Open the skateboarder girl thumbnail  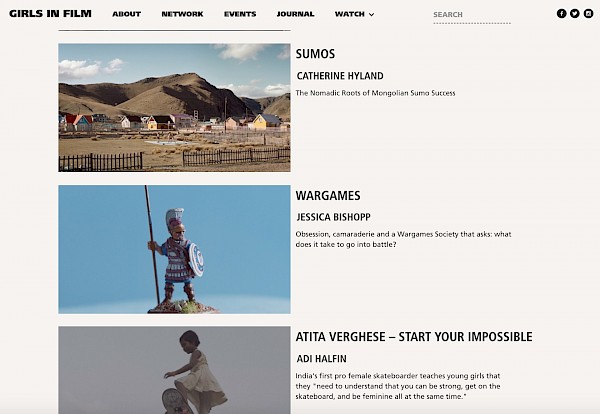174,370
